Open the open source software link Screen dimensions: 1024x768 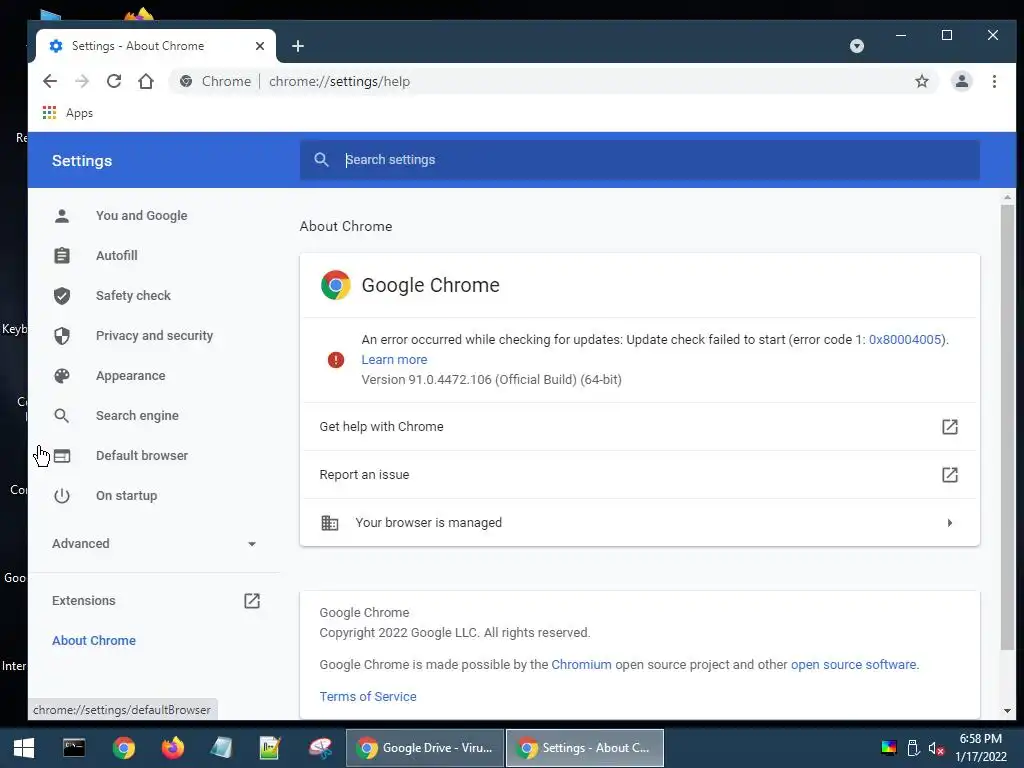854,665
